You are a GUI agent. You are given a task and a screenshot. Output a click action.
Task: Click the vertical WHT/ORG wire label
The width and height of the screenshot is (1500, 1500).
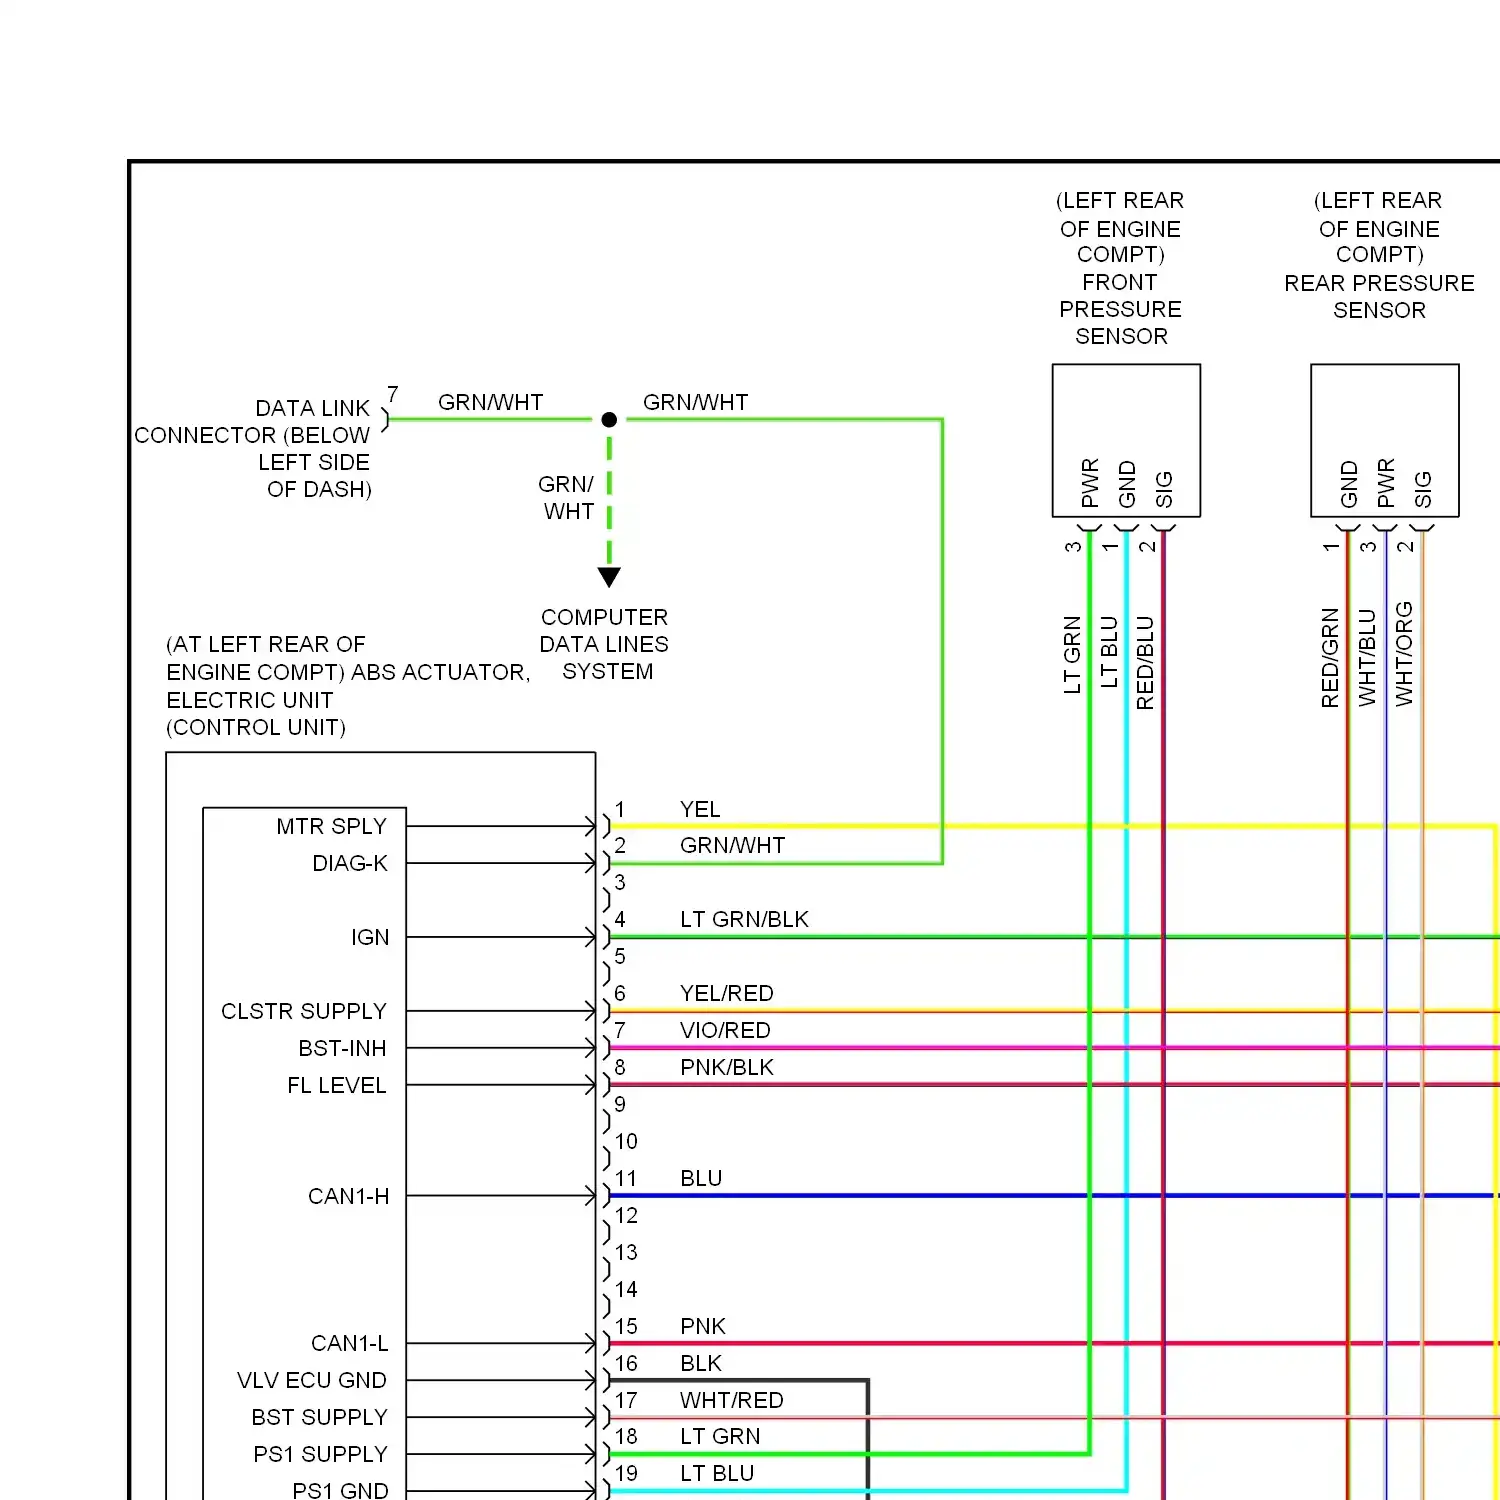click(x=1404, y=654)
